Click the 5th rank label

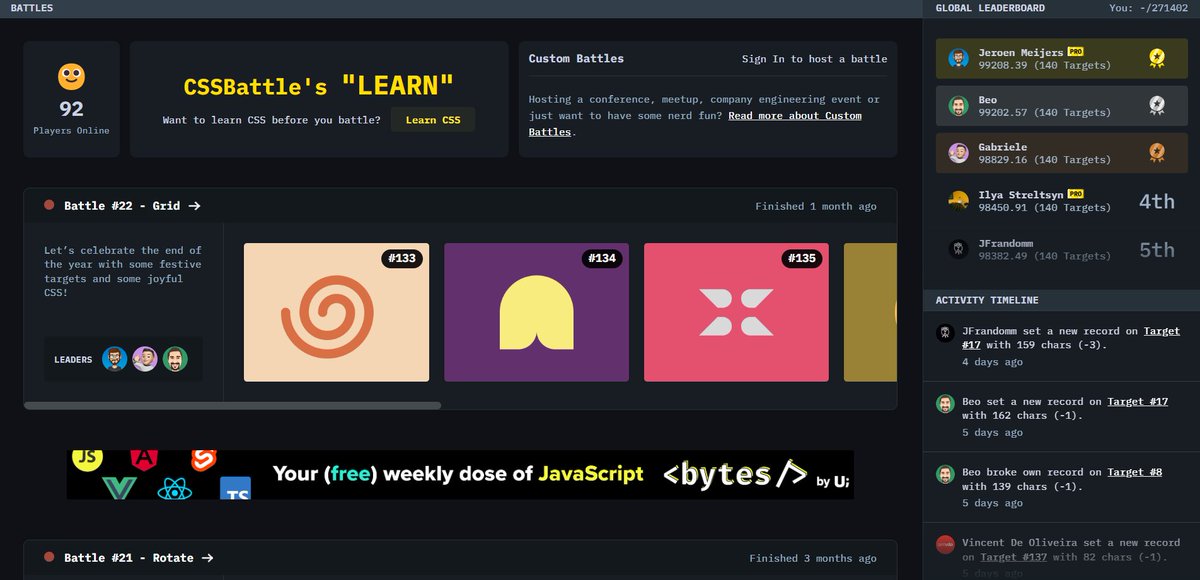tap(1157, 249)
